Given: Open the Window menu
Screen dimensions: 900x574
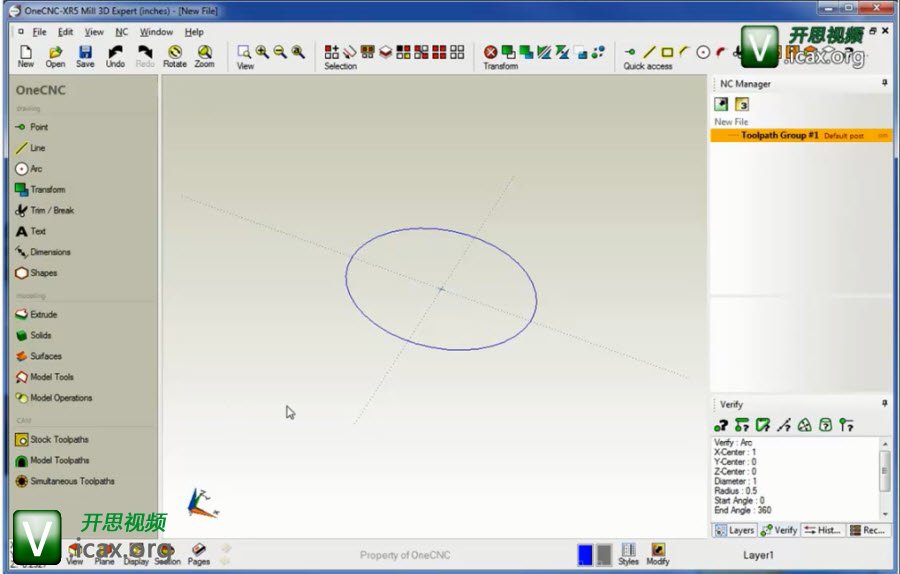Looking at the screenshot, I should 156,32.
